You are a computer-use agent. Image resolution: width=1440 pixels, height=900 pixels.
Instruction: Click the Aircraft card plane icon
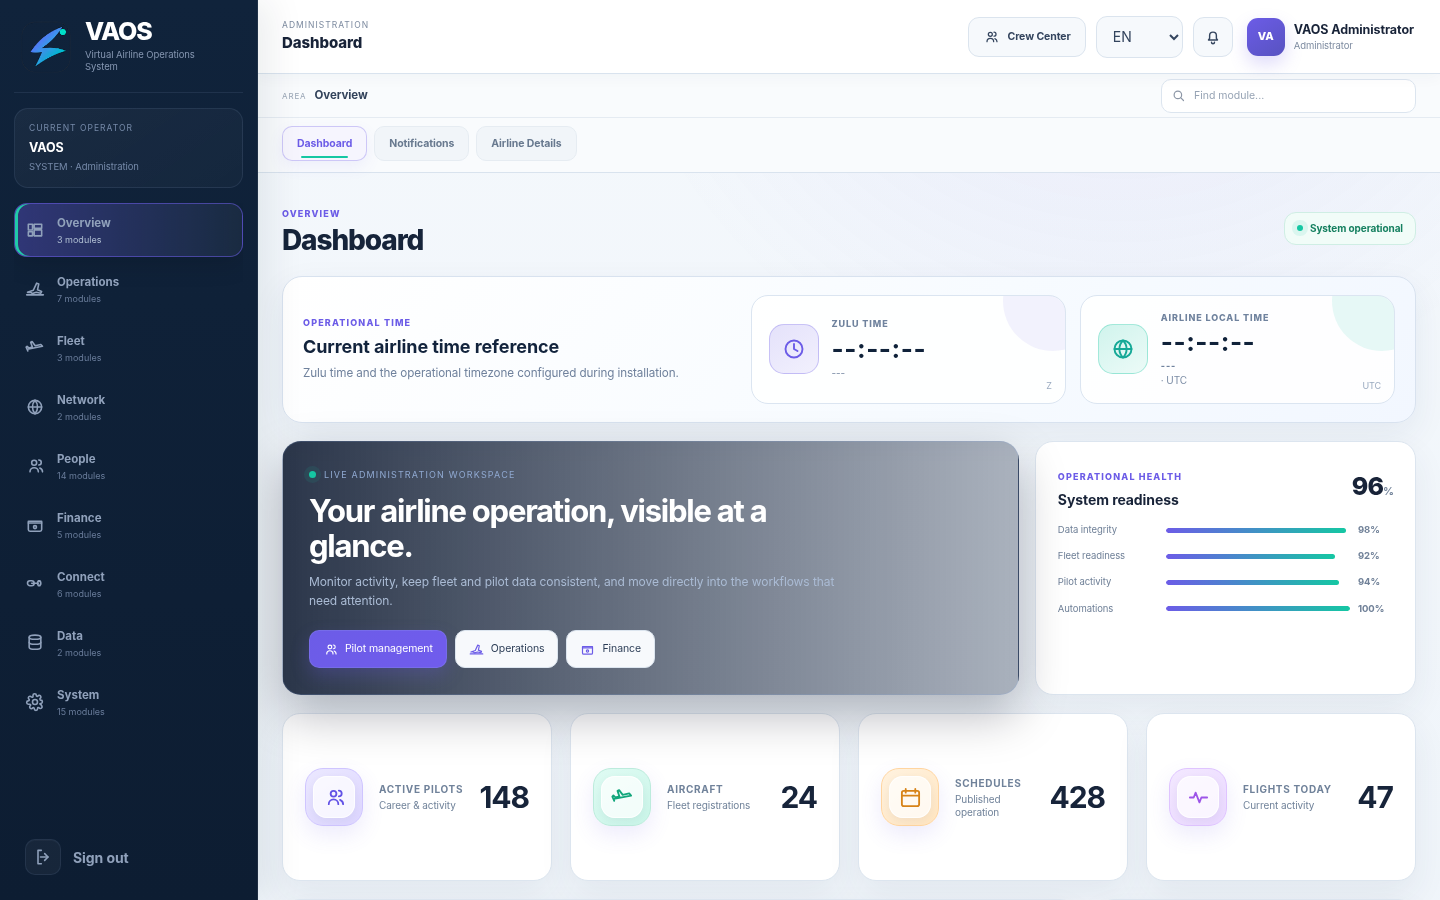coord(622,797)
